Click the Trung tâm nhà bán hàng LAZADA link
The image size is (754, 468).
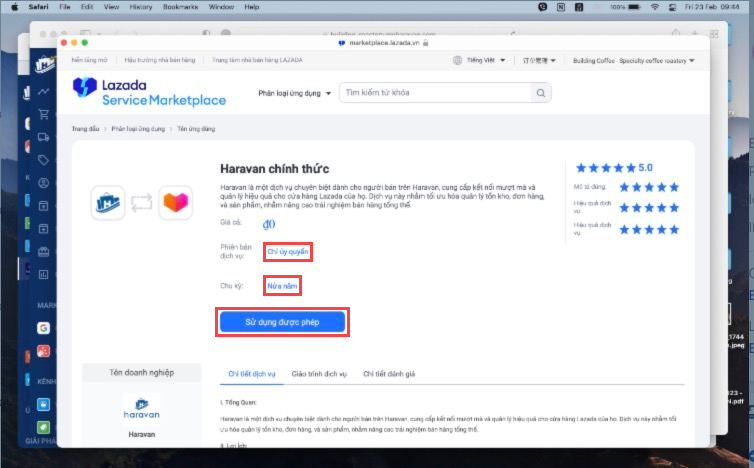pyautogui.click(x=257, y=60)
